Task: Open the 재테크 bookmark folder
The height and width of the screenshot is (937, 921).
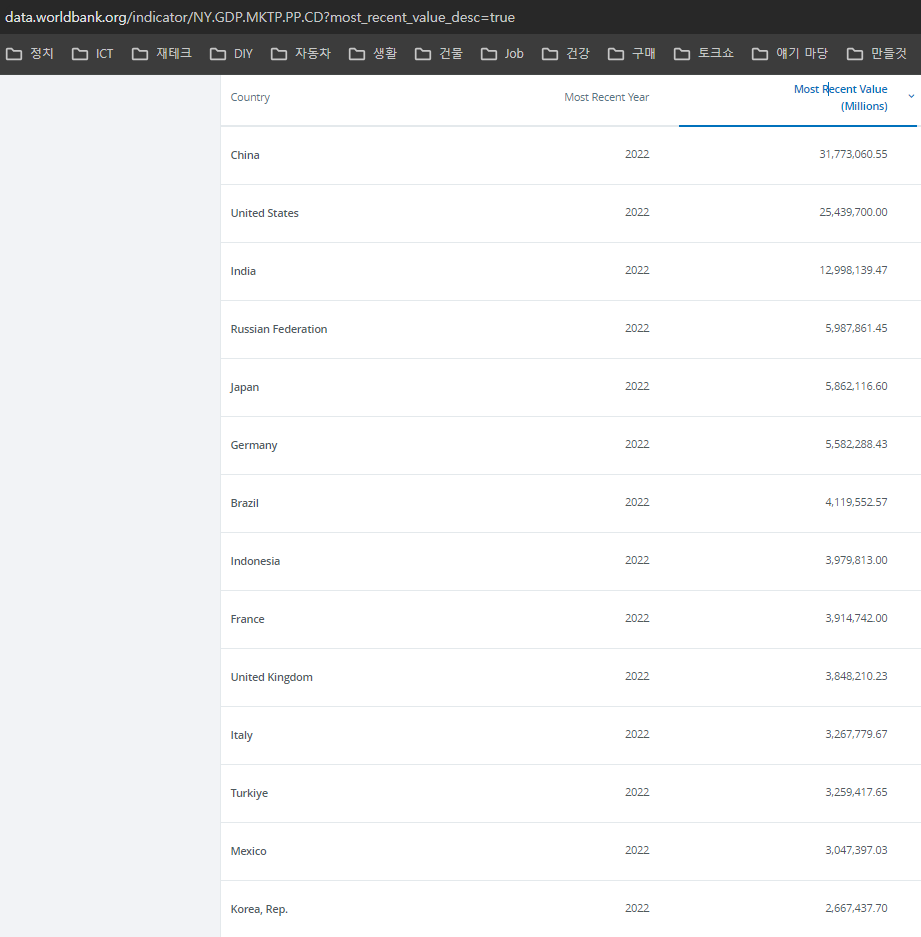Action: (x=162, y=54)
